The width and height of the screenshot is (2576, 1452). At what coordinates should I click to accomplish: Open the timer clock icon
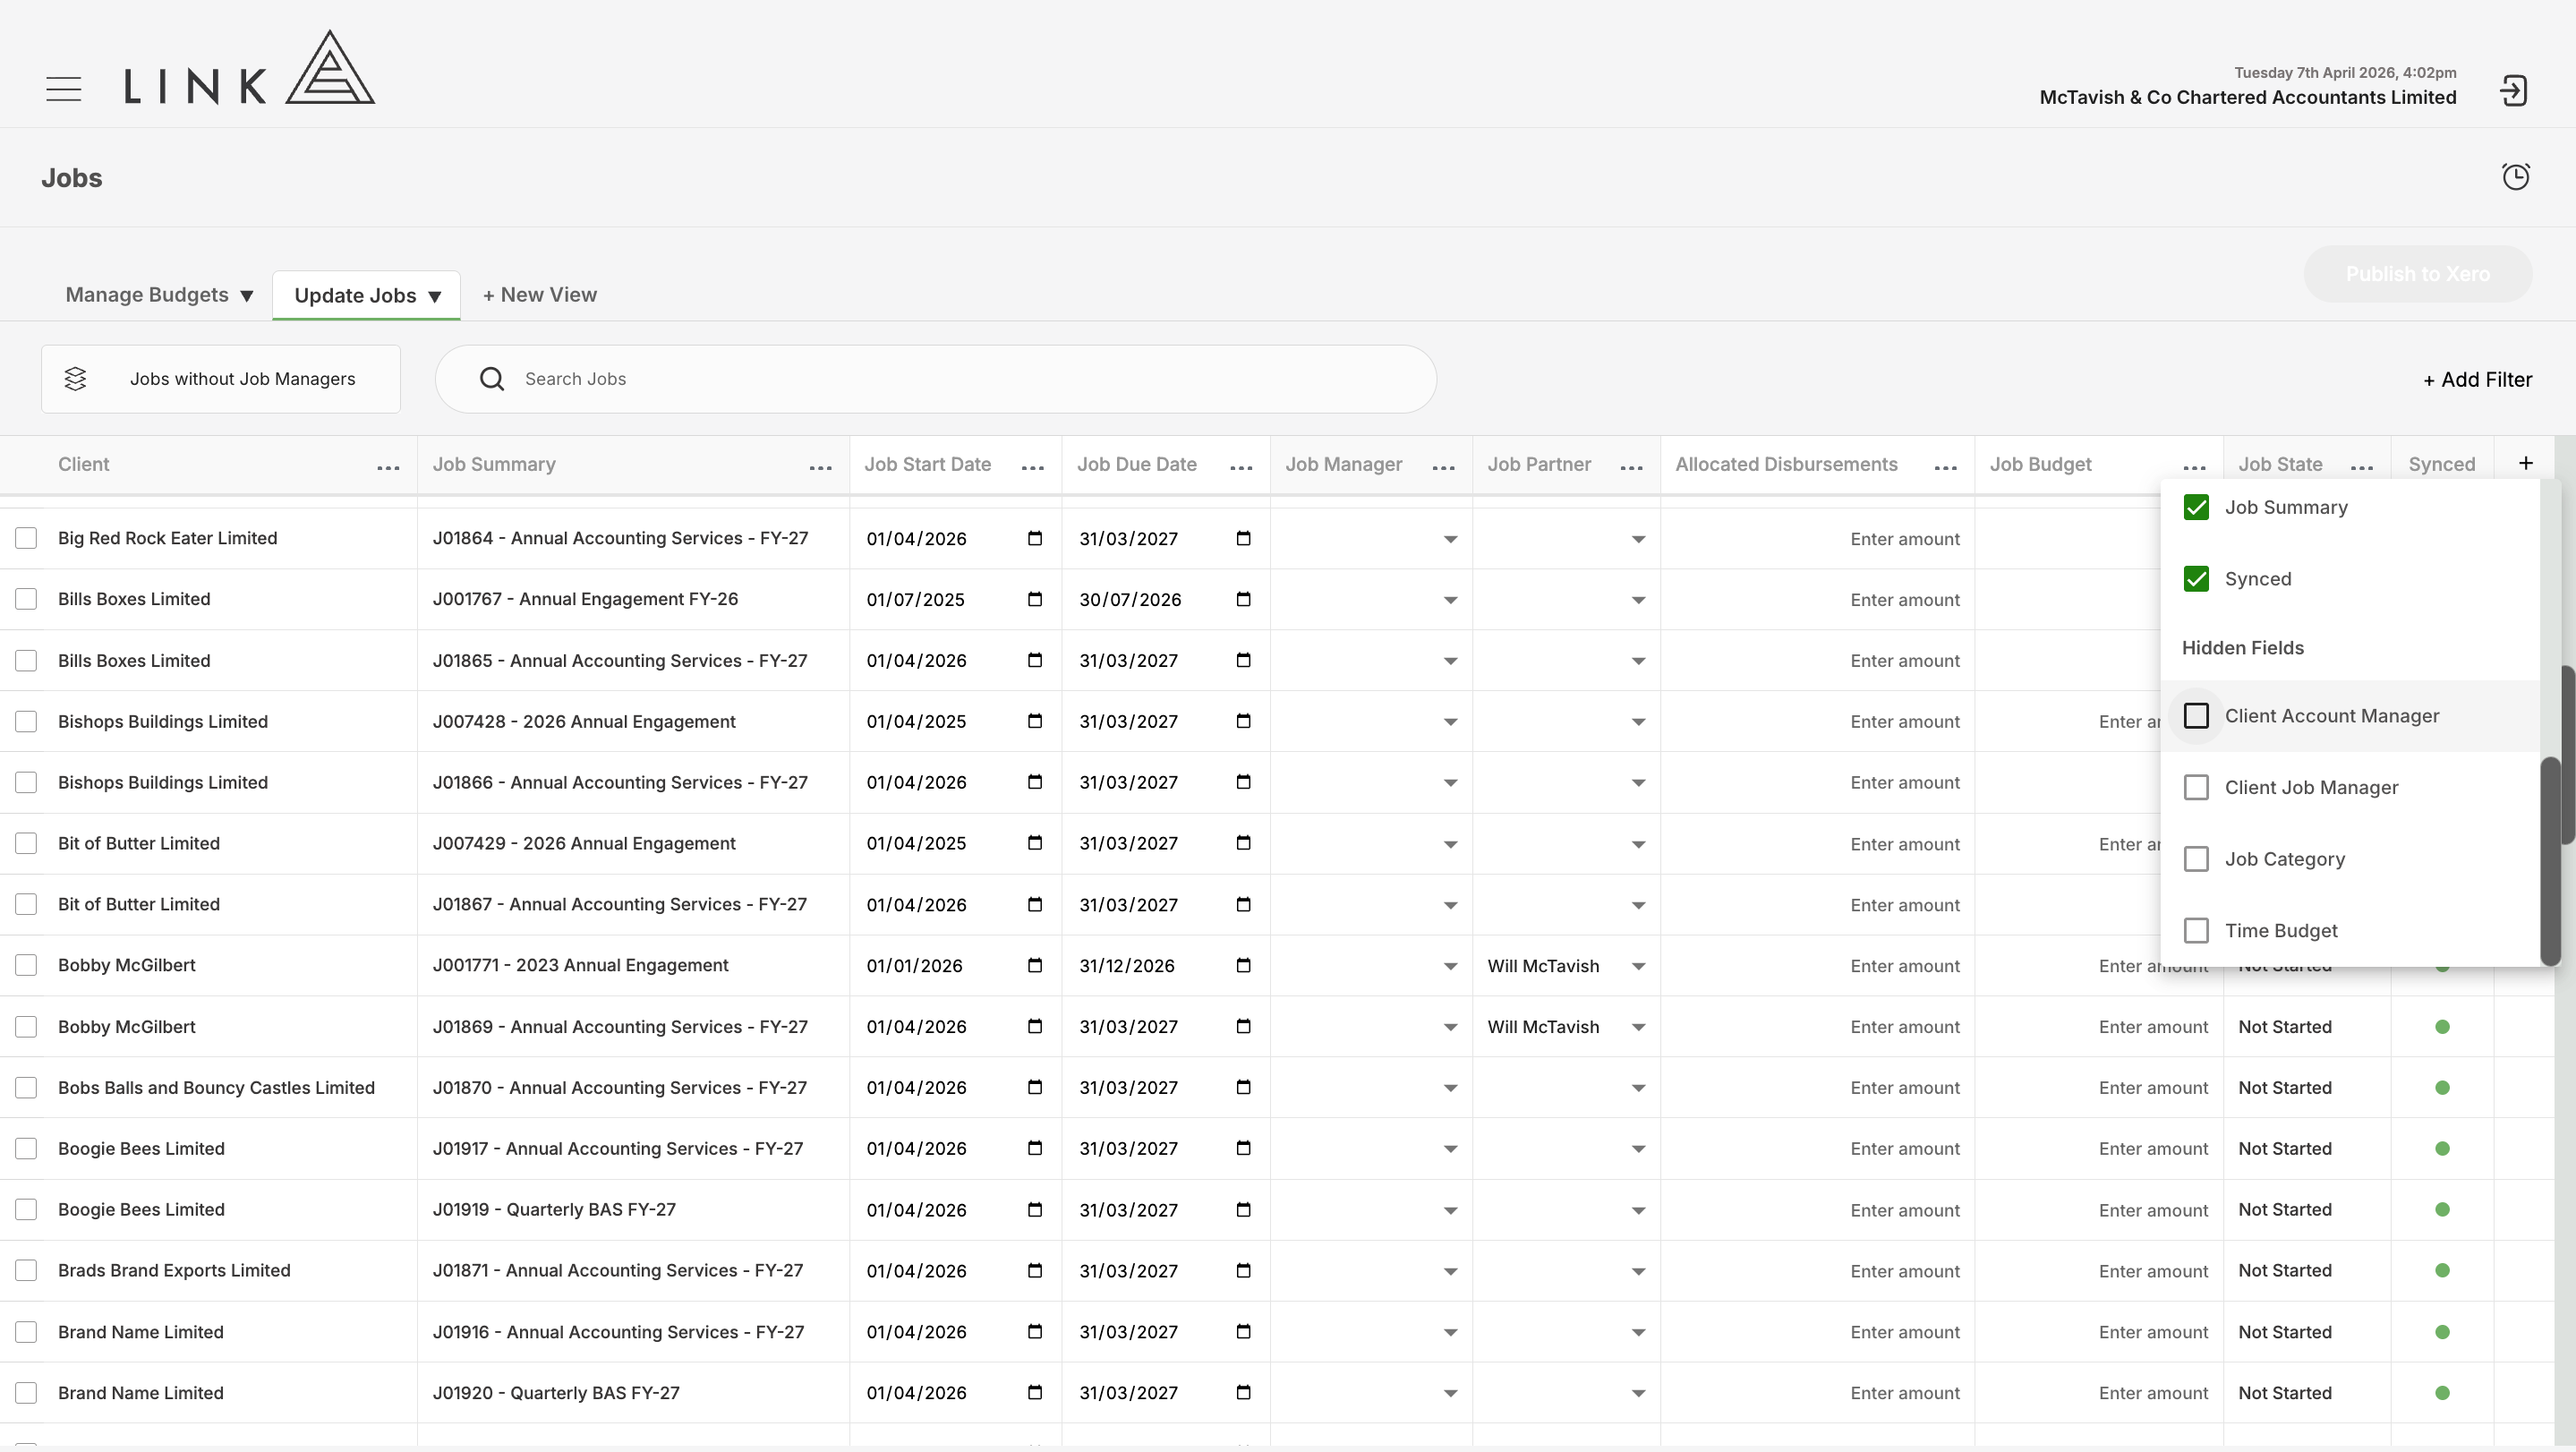[2516, 177]
